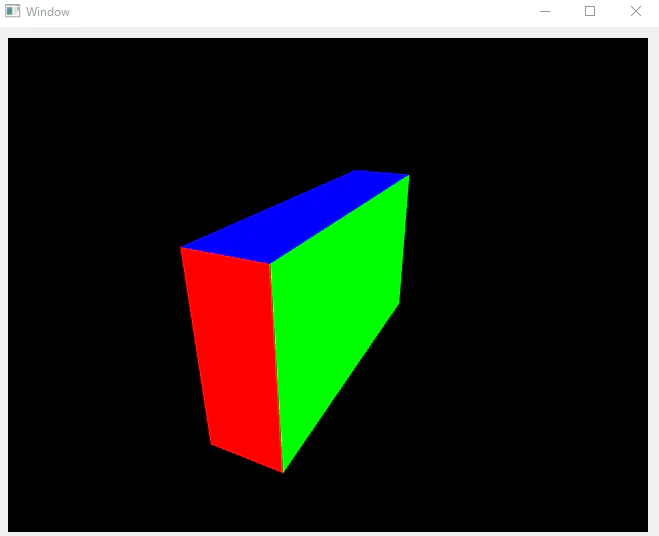Image resolution: width=659 pixels, height=536 pixels.
Task: Click the bottom-left corner of the red face
Action: point(211,444)
